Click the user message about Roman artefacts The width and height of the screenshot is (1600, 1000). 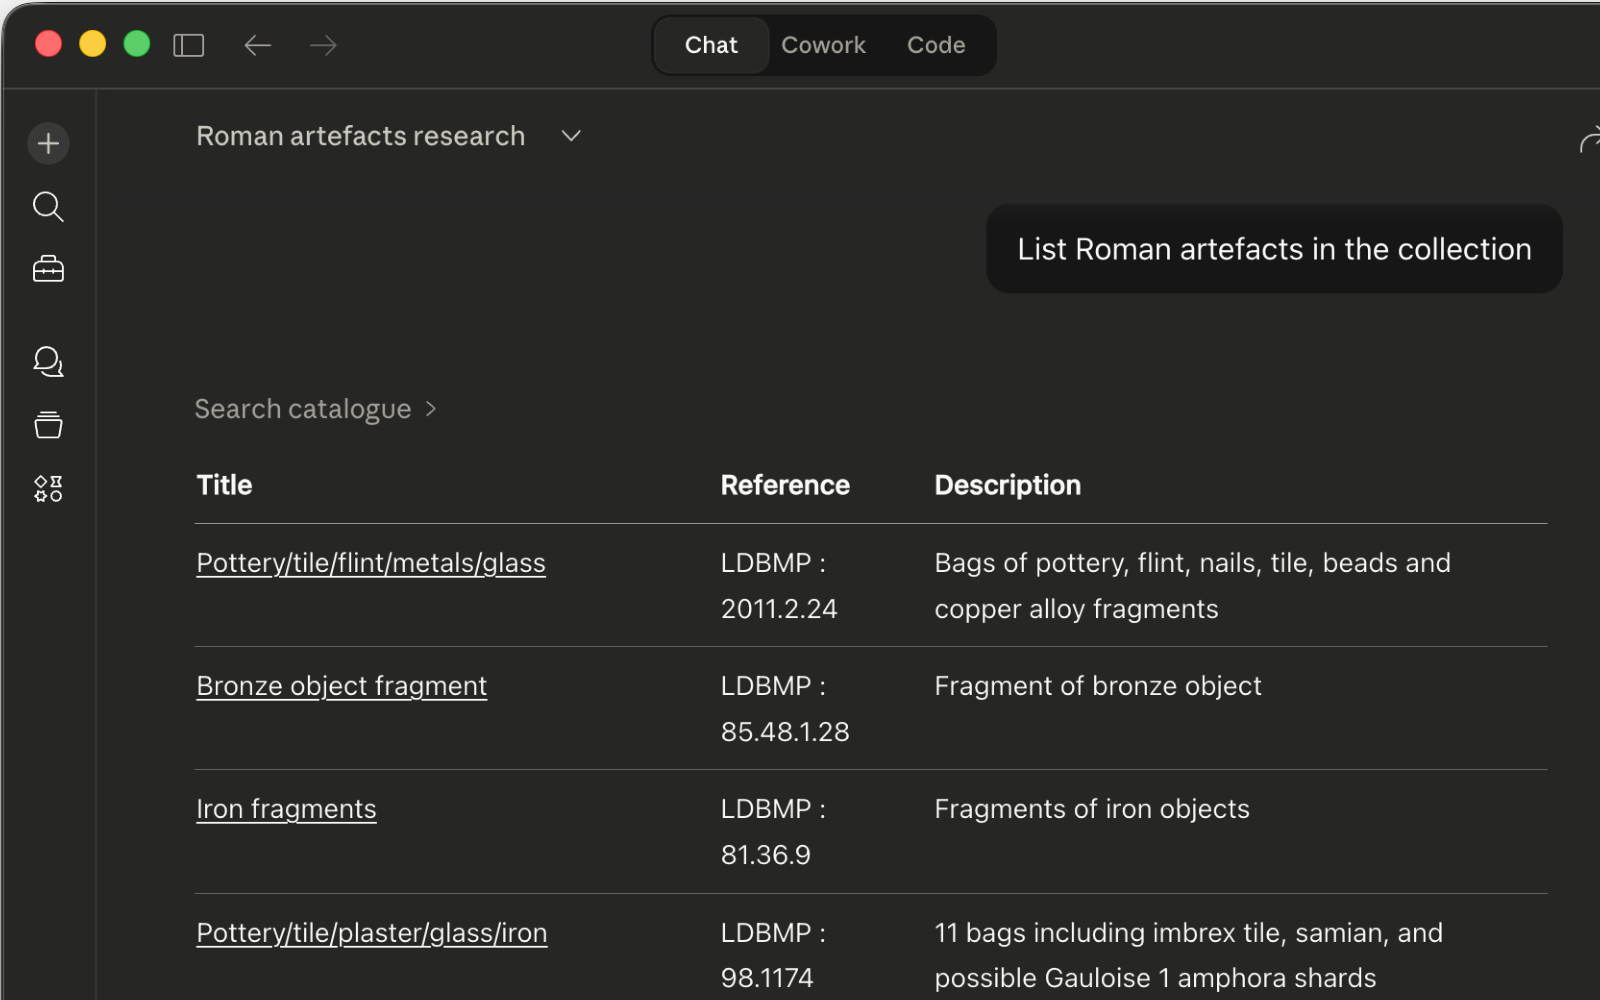(1273, 249)
